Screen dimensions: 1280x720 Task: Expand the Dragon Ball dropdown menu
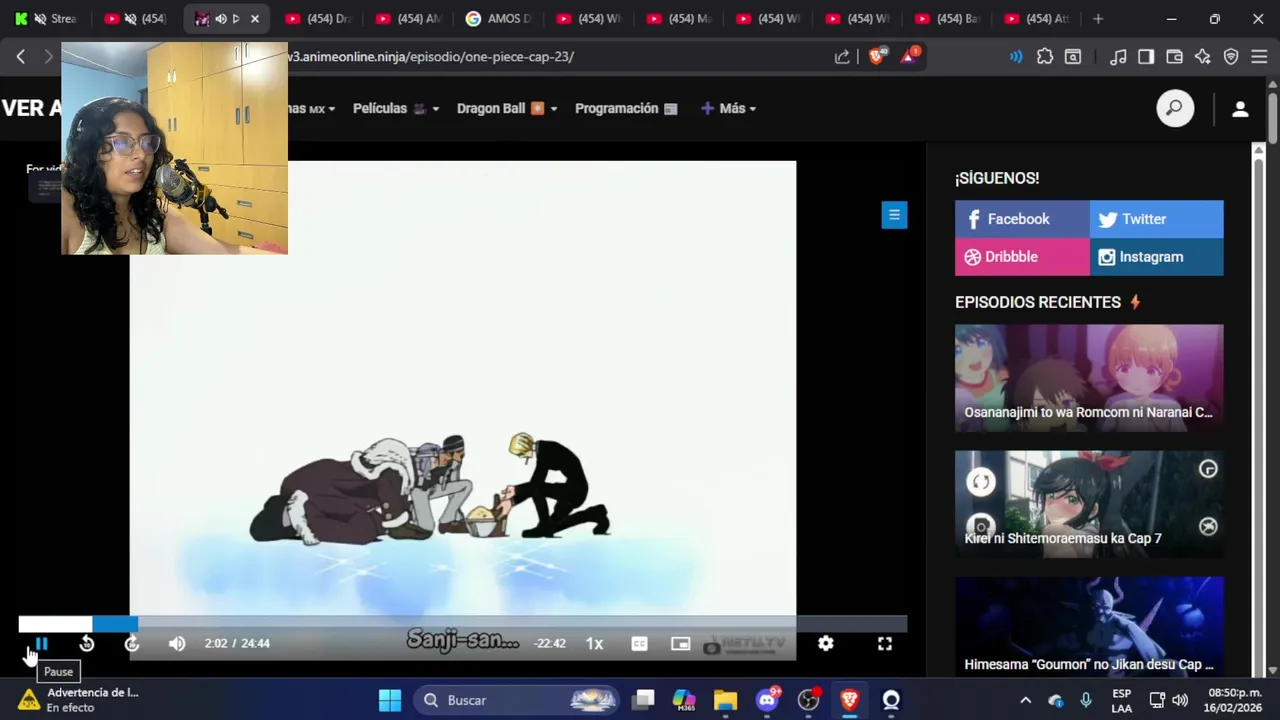[x=507, y=108]
